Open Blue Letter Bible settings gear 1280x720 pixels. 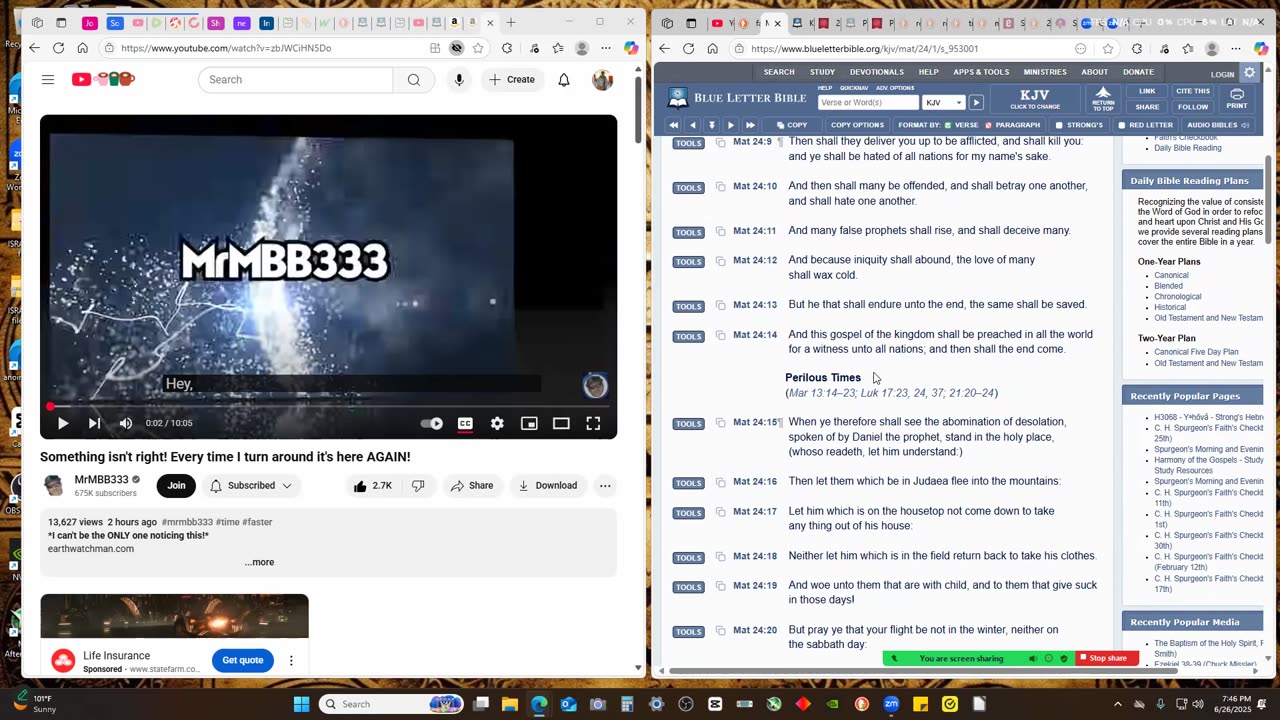click(1249, 73)
